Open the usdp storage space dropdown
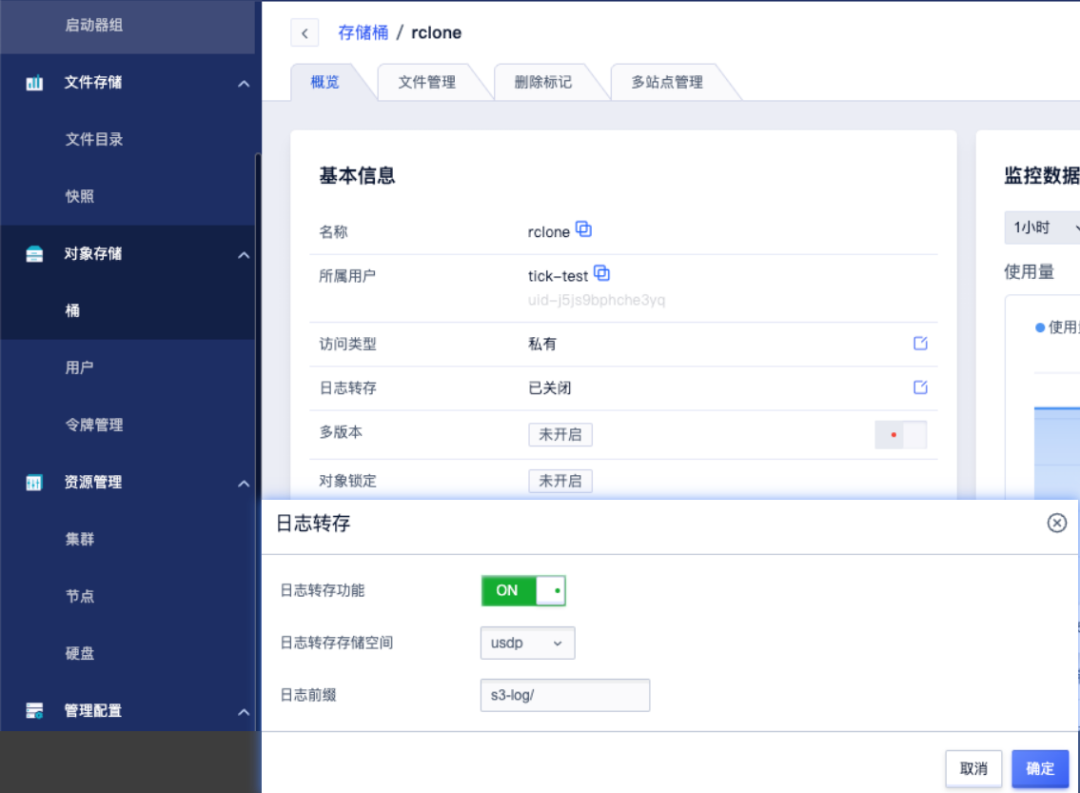Image resolution: width=1080 pixels, height=793 pixels. 527,643
